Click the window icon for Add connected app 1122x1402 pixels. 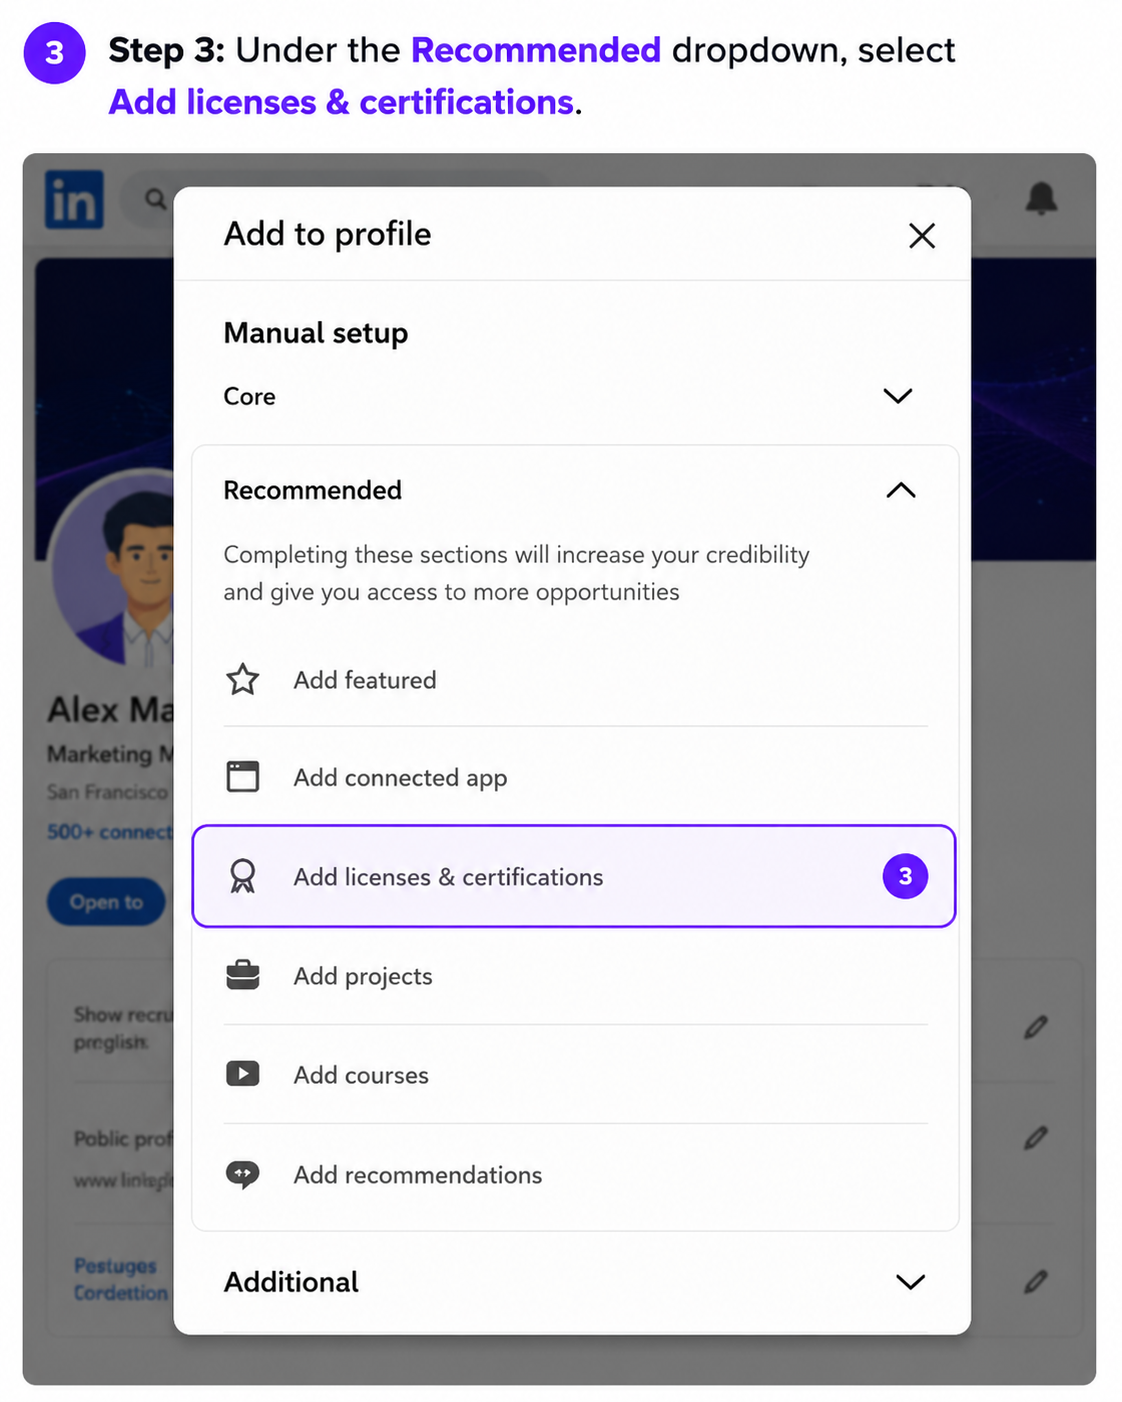242,777
